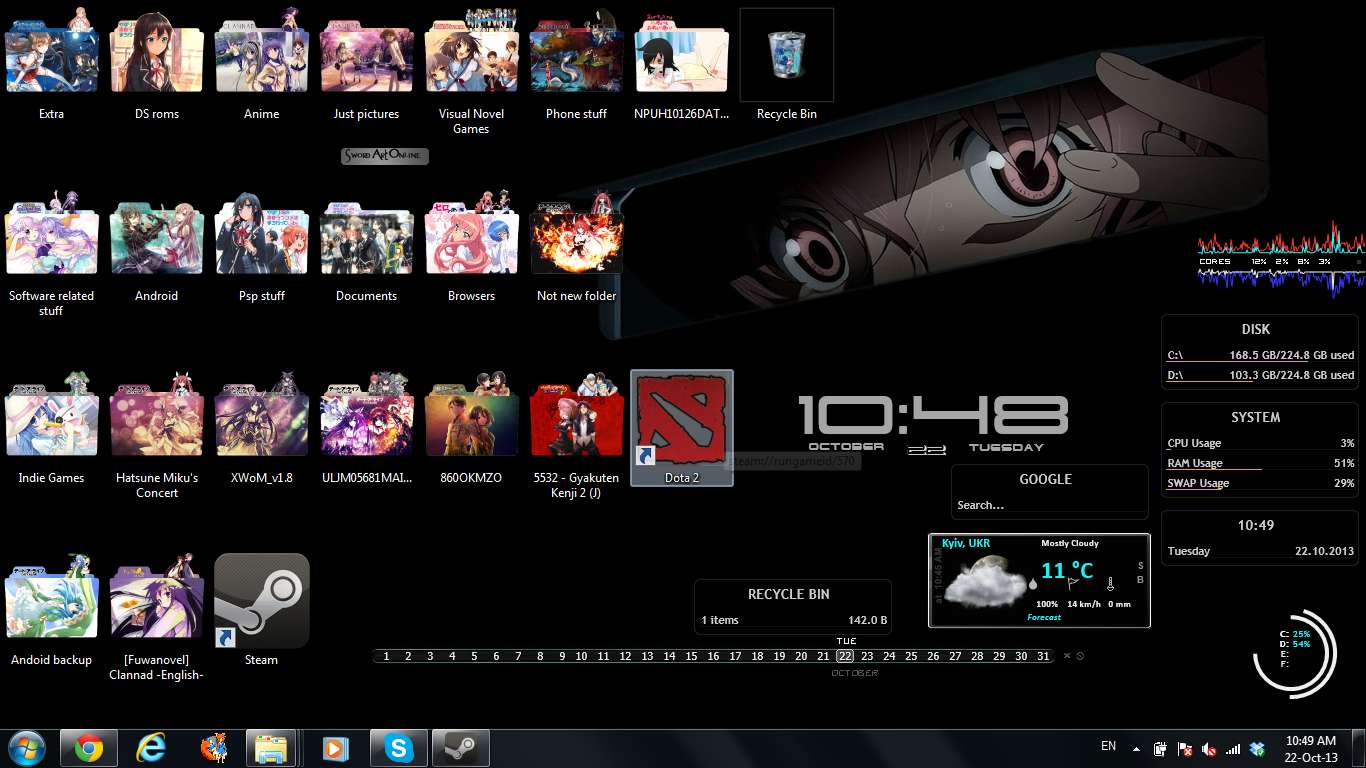The image size is (1366, 768).
Task: Click the muted volume tray icon
Action: (x=1209, y=748)
